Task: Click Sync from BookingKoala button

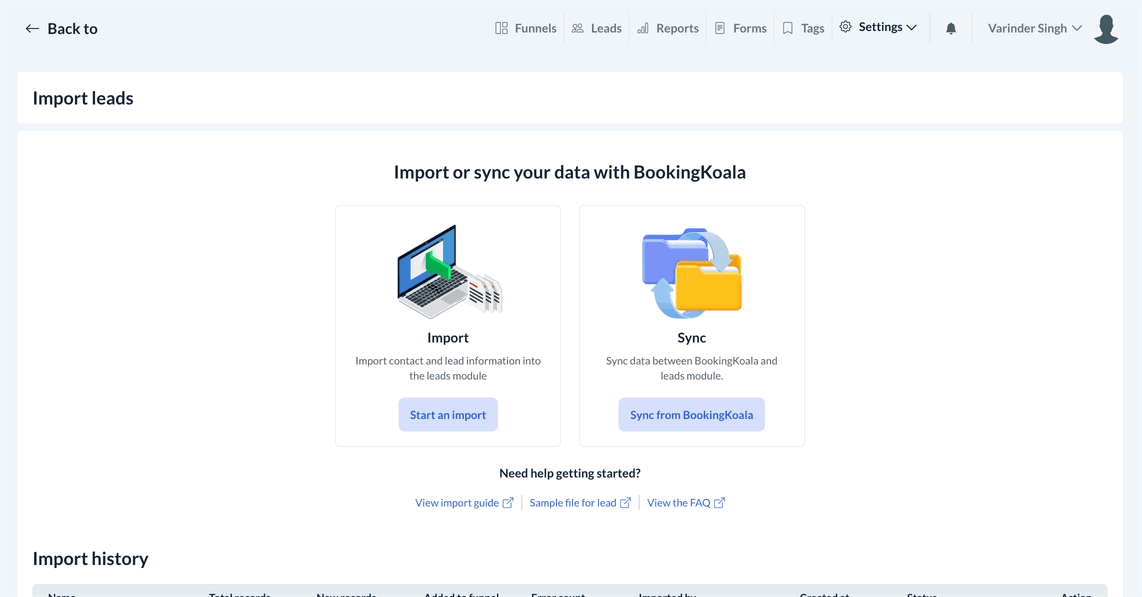Action: (692, 415)
